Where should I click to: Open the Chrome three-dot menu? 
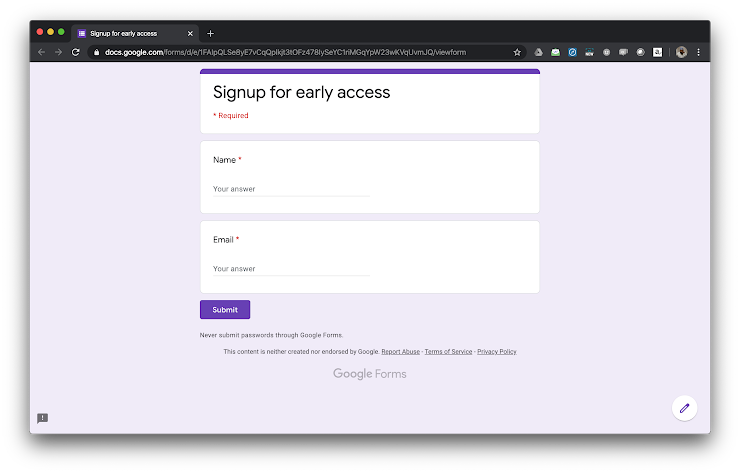[x=698, y=52]
